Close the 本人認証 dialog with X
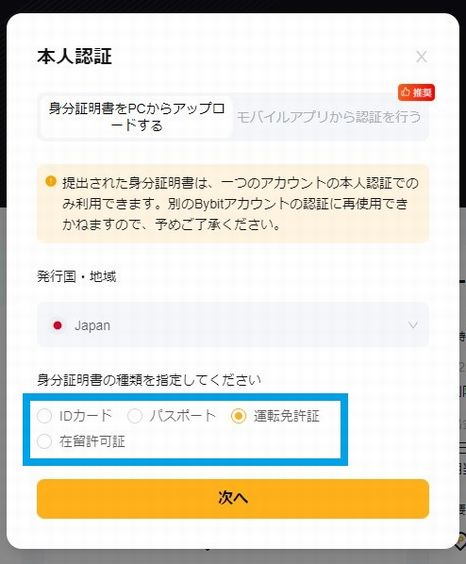The image size is (466, 564). tap(421, 56)
